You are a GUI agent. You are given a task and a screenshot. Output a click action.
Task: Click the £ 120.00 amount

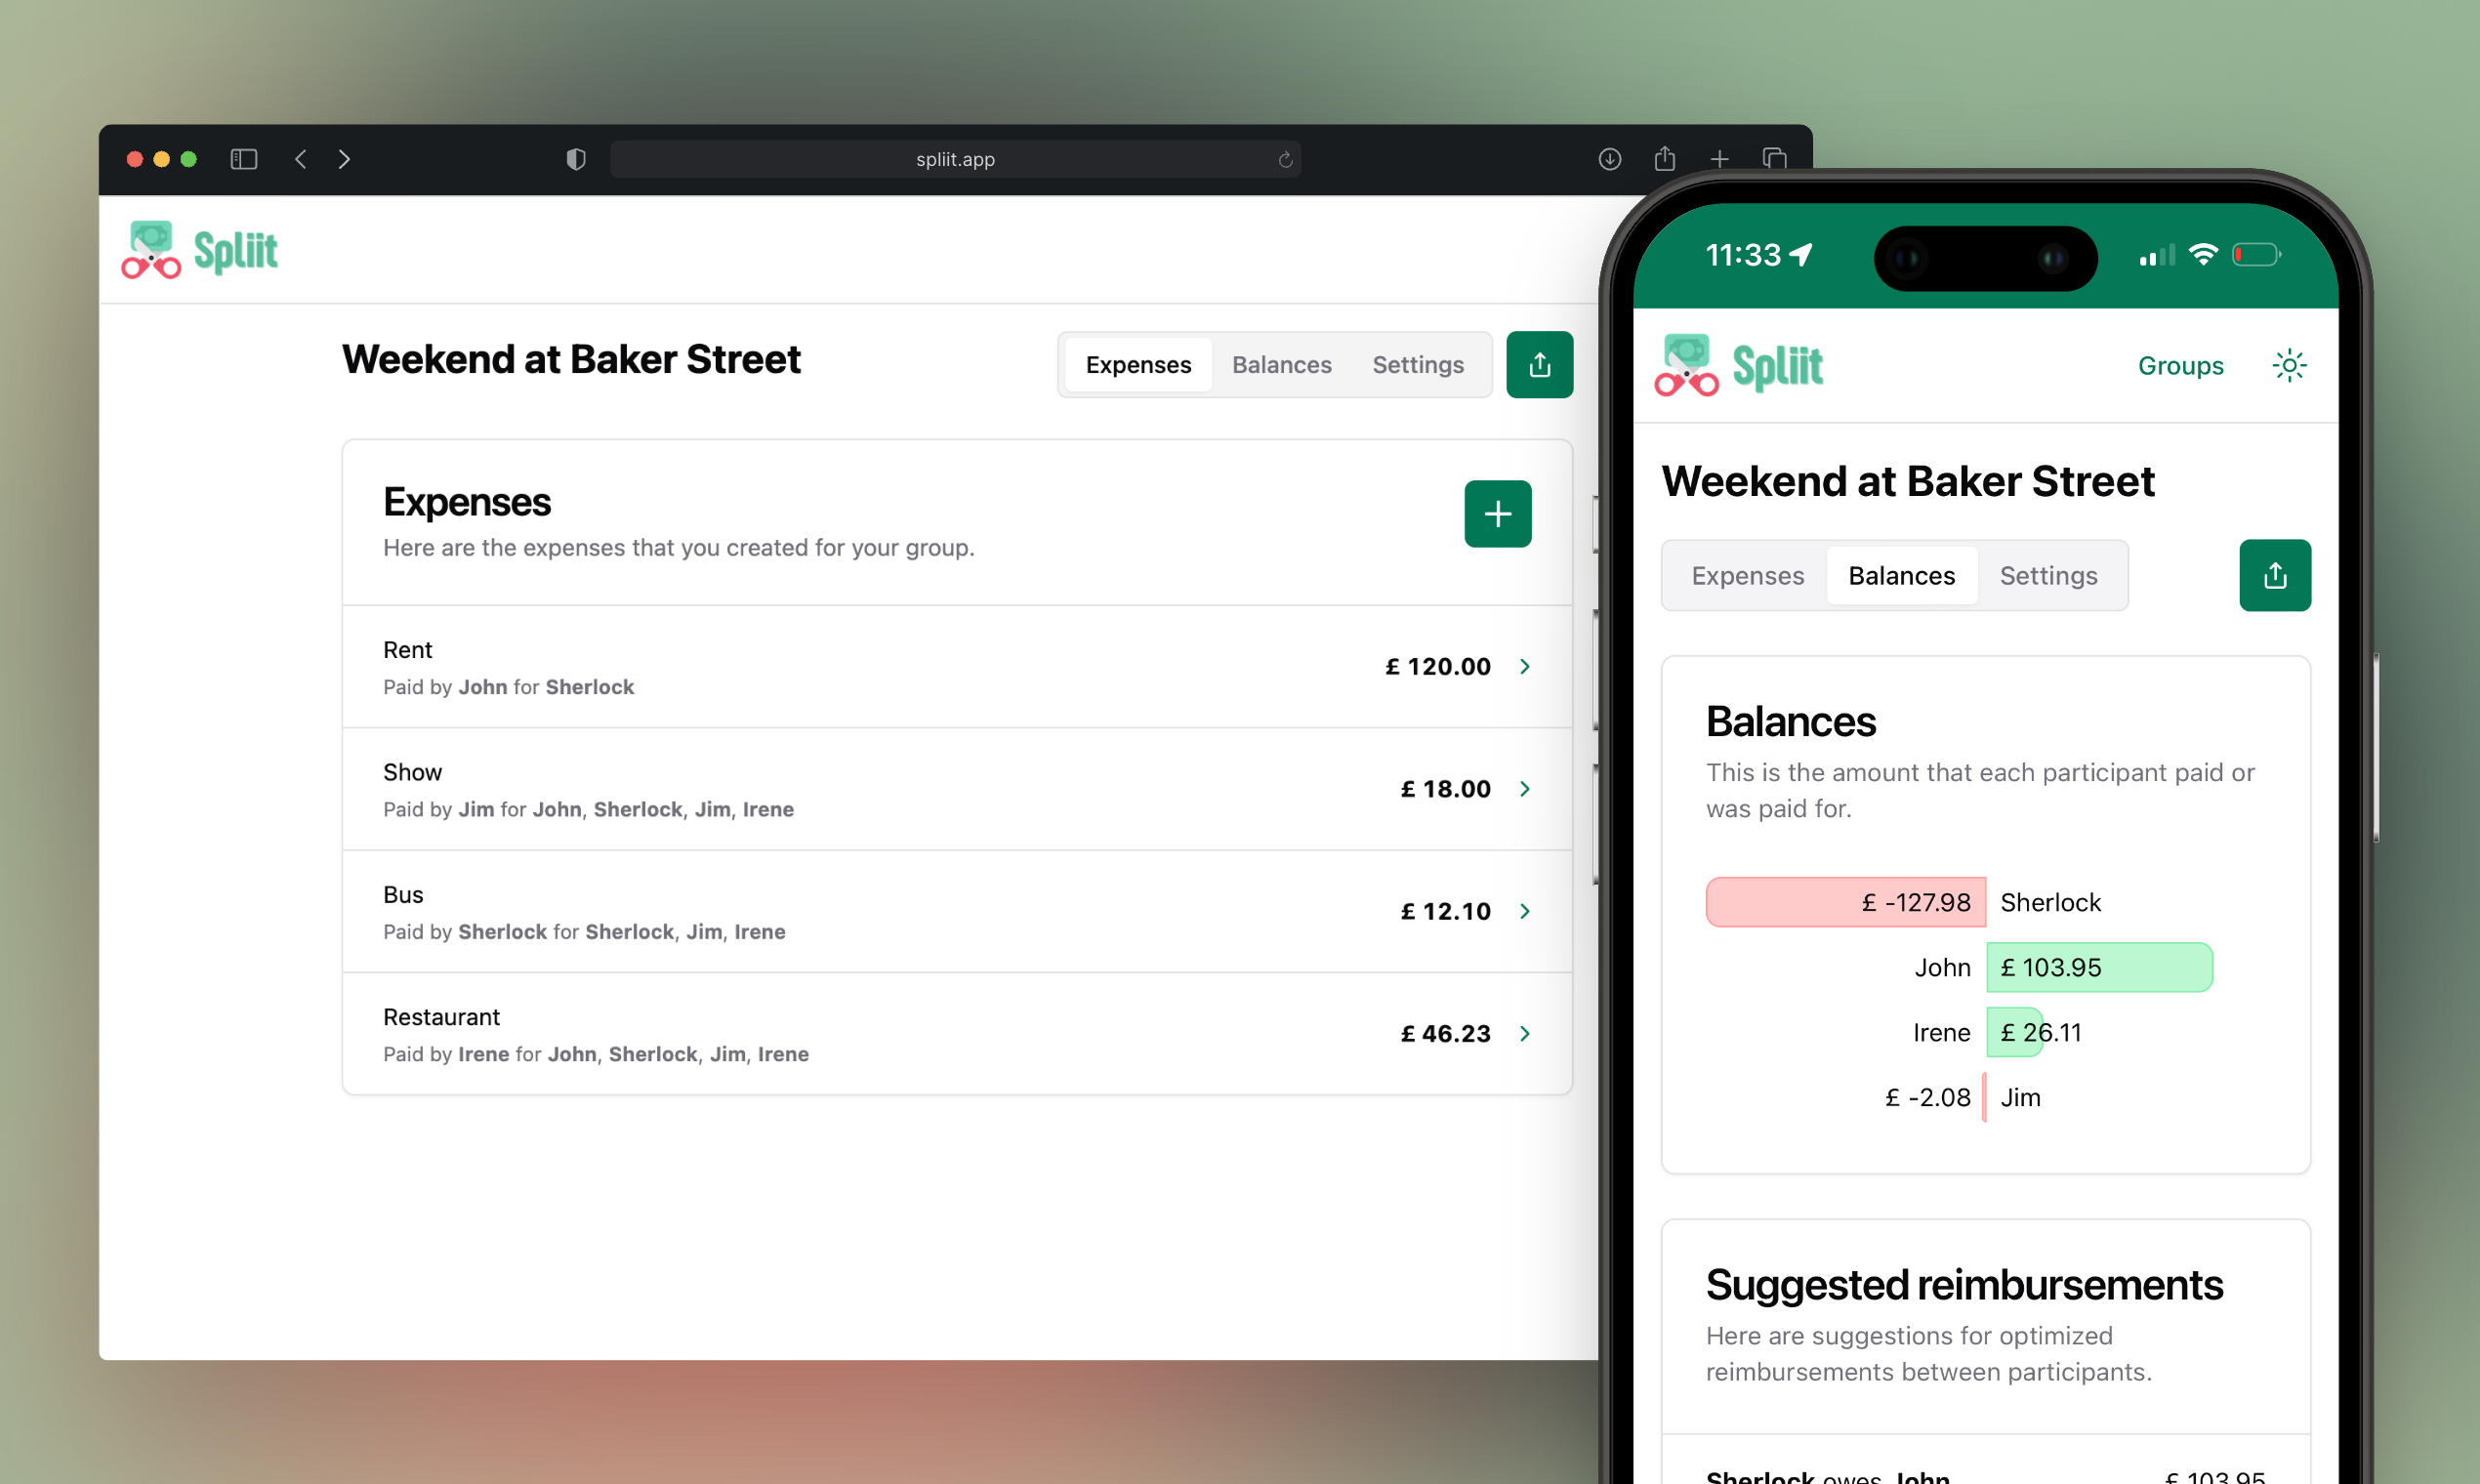pos(1437,666)
